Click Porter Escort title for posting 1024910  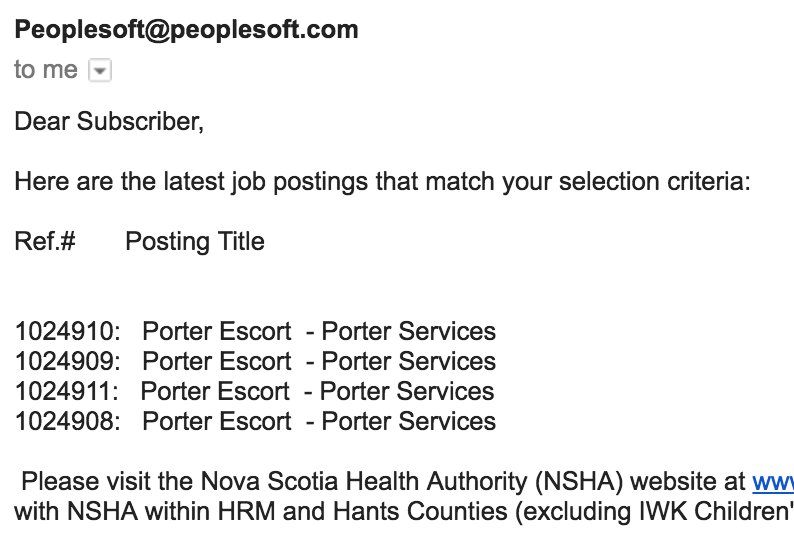[x=216, y=331]
